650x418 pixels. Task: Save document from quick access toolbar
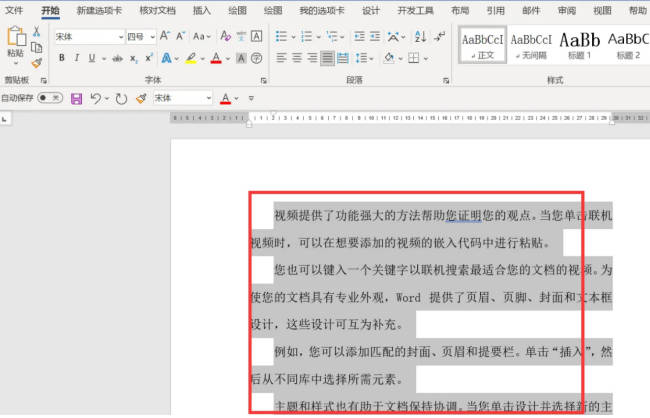(x=76, y=98)
